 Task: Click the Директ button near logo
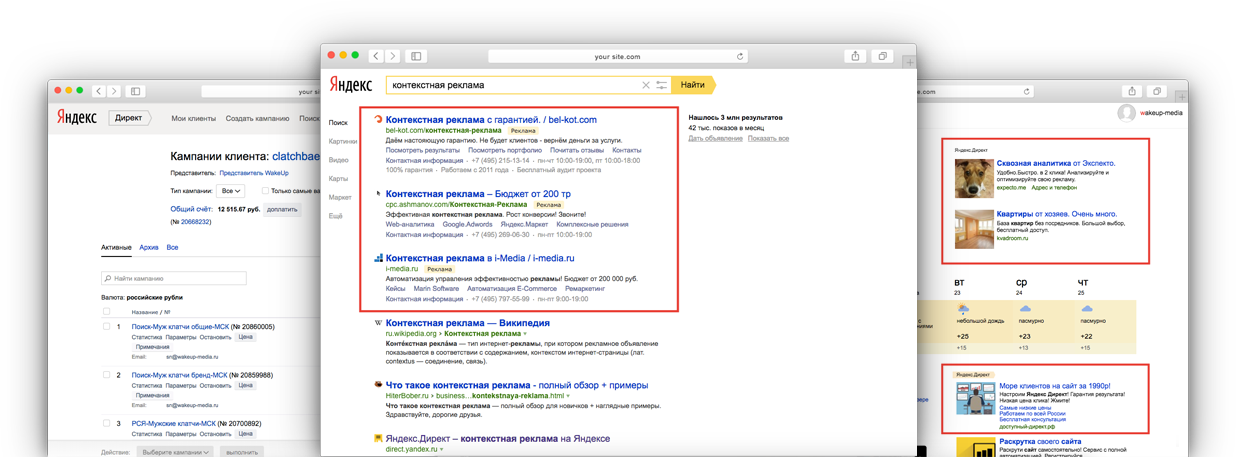[x=130, y=117]
